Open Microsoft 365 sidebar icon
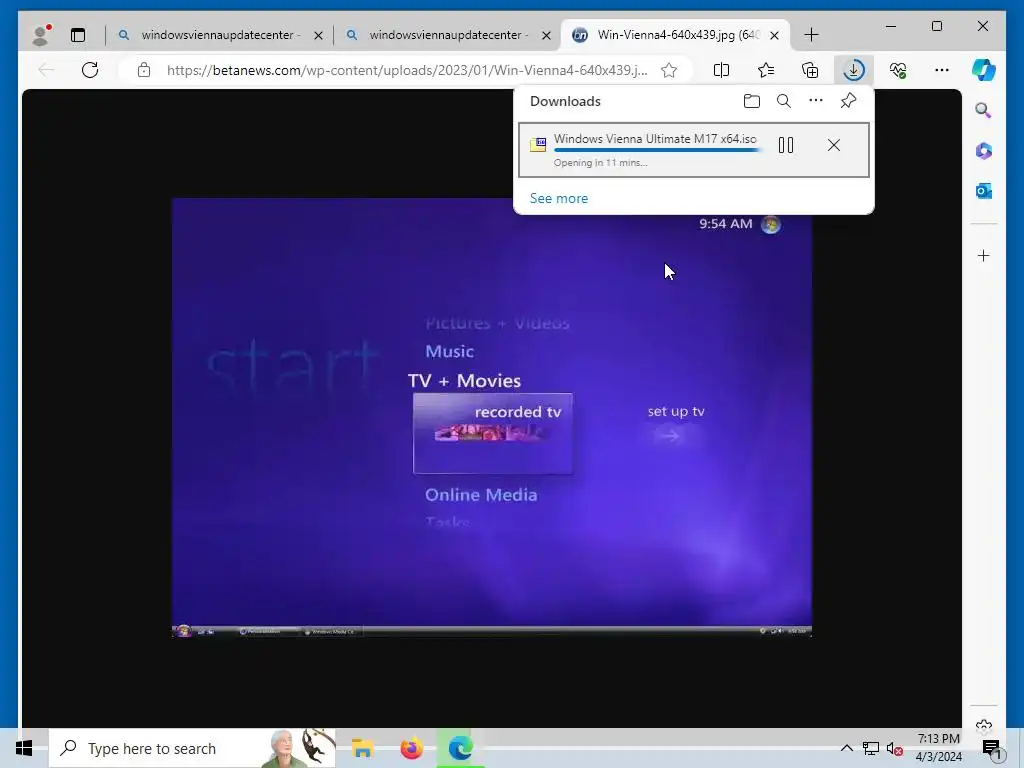1024x768 pixels. point(984,151)
